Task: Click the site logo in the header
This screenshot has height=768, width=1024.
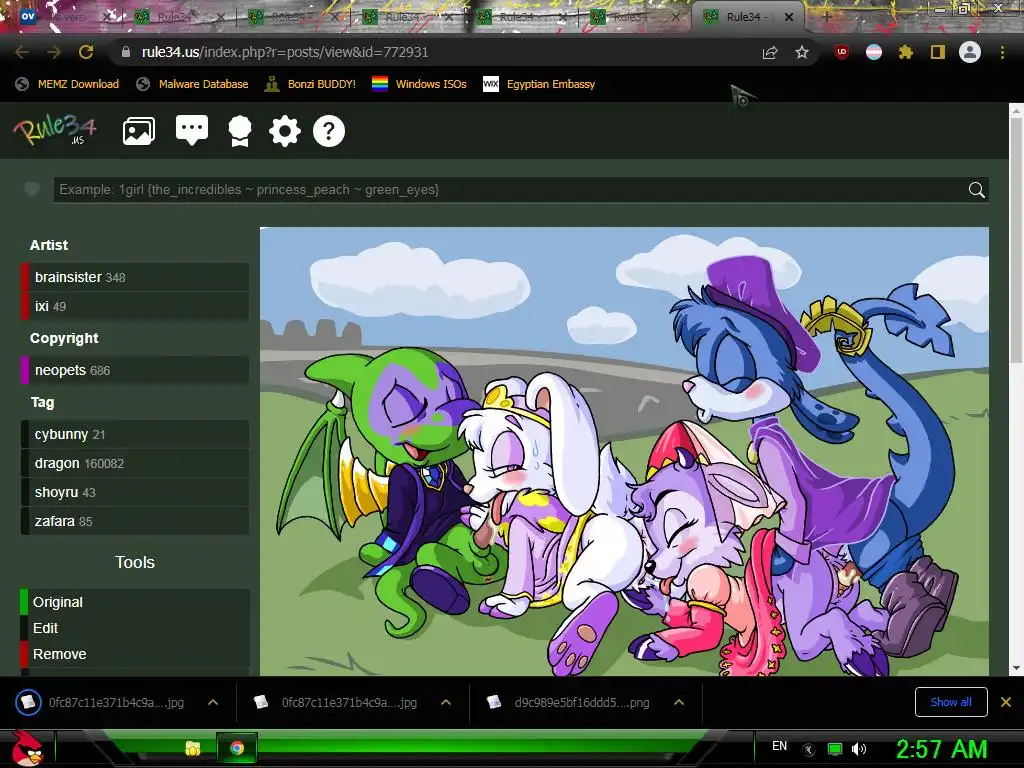Action: [x=55, y=129]
